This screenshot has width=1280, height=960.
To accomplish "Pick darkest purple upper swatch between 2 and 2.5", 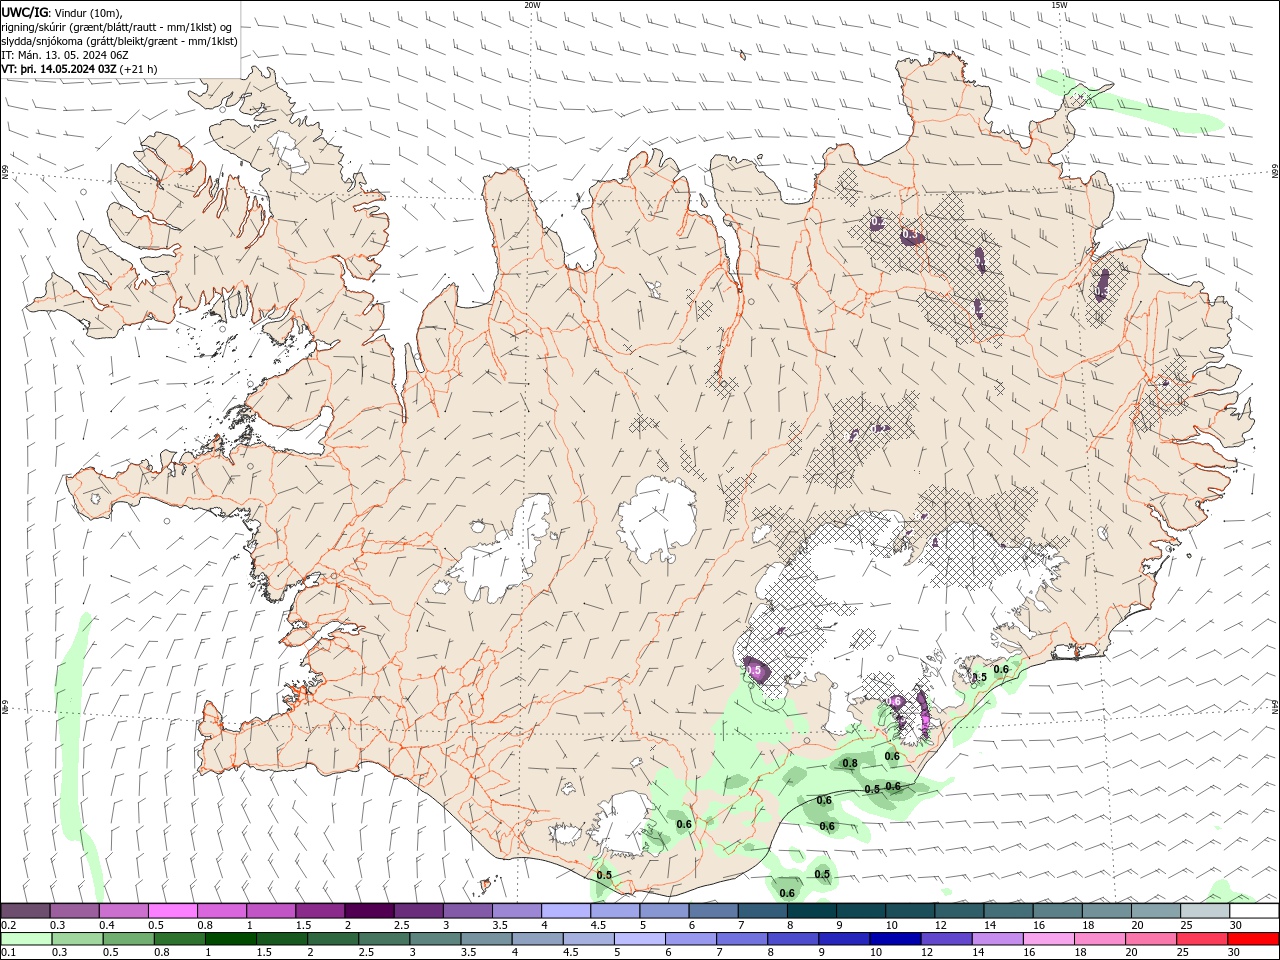I will 369,911.
